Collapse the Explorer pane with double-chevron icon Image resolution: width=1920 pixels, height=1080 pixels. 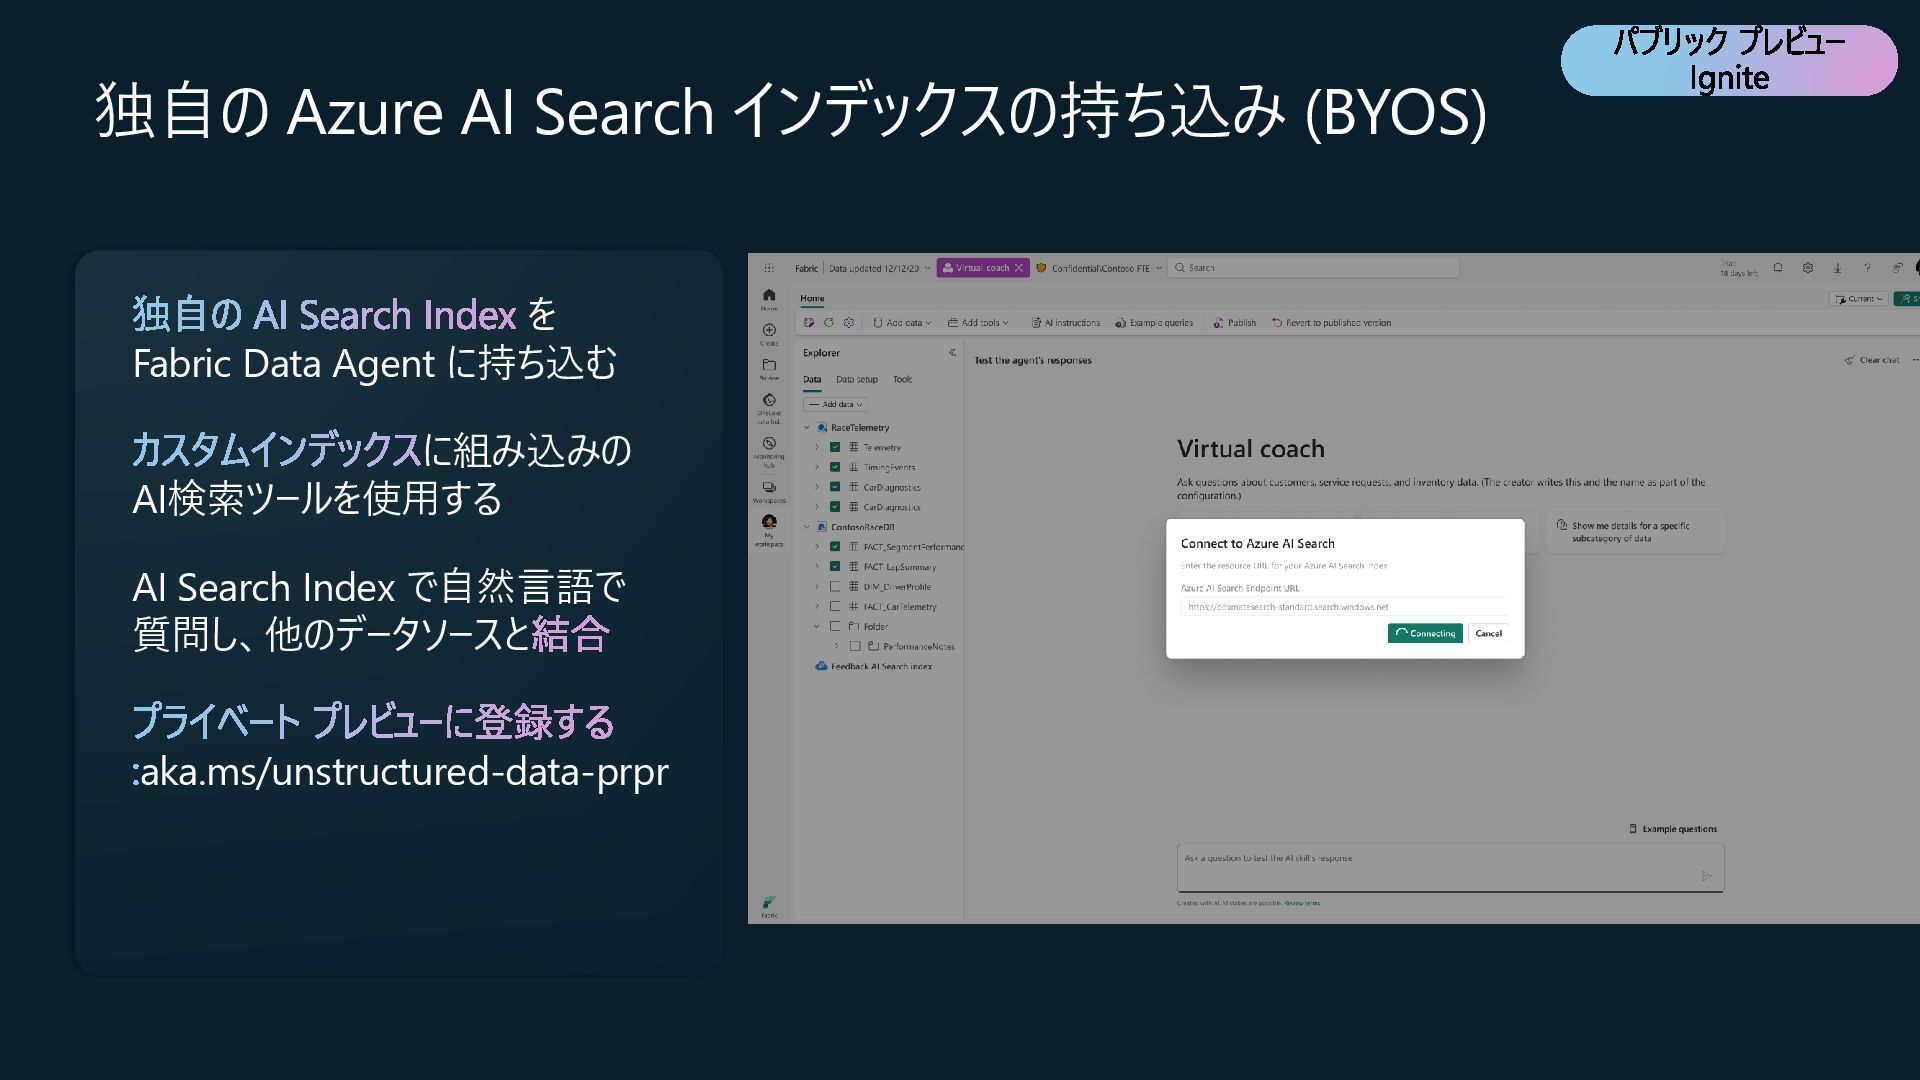pyautogui.click(x=952, y=353)
